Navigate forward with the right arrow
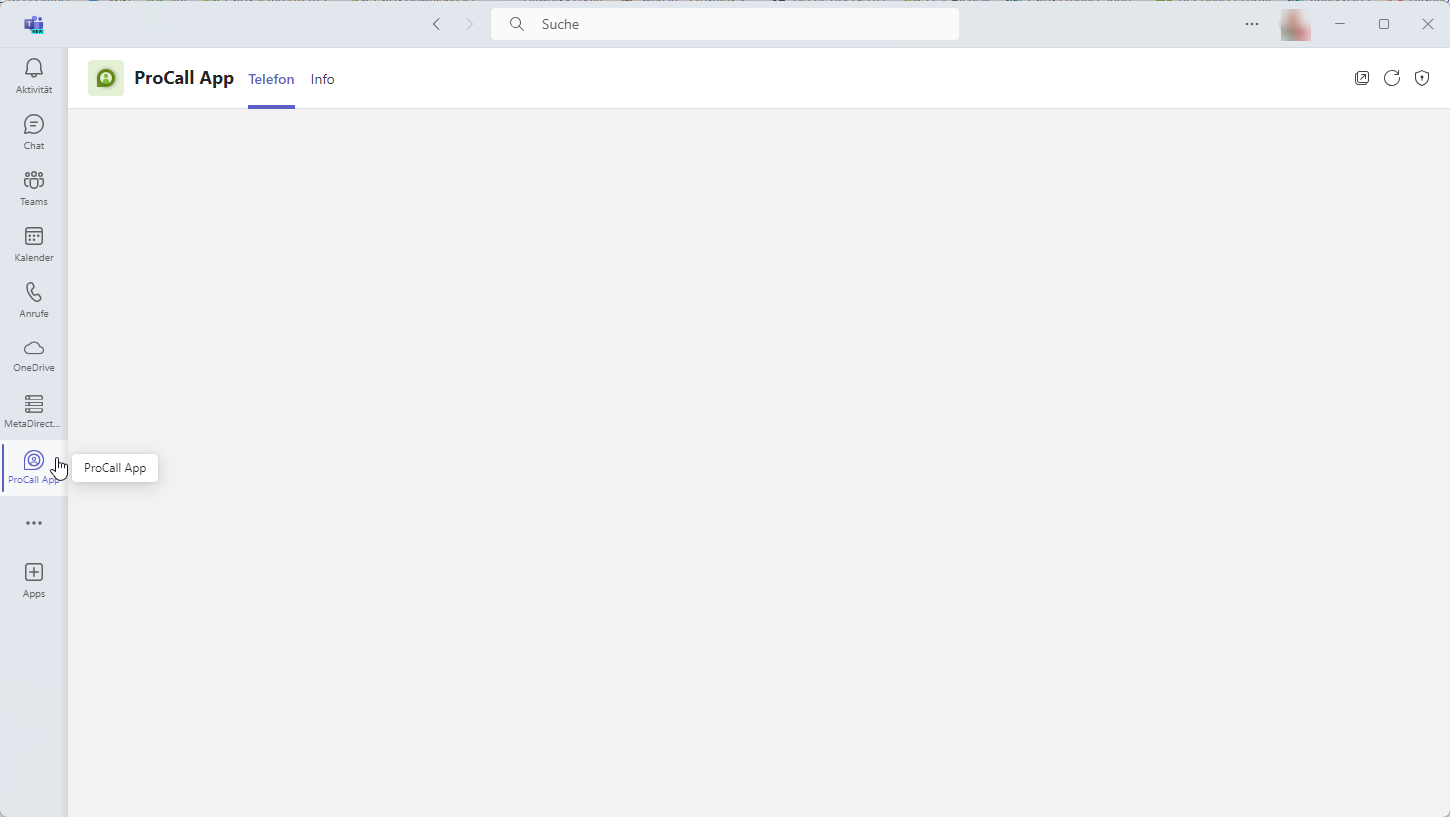The image size is (1450, 817). 470,24
